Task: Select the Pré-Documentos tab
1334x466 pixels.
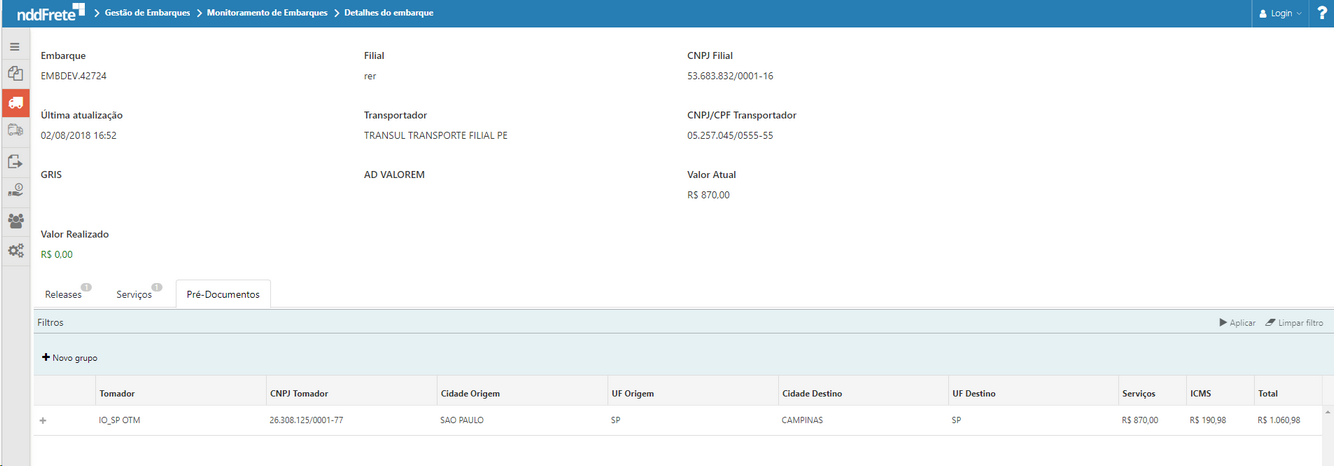Action: (x=223, y=295)
